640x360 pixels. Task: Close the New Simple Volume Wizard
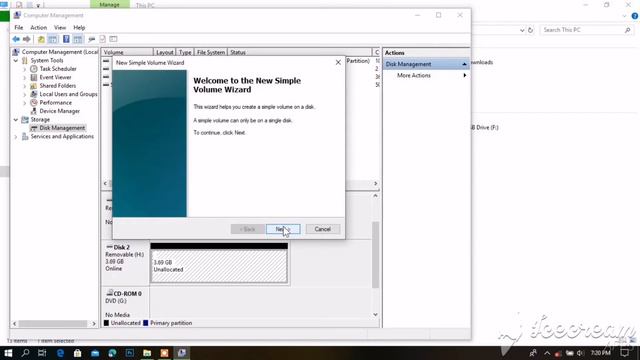pyautogui.click(x=338, y=62)
